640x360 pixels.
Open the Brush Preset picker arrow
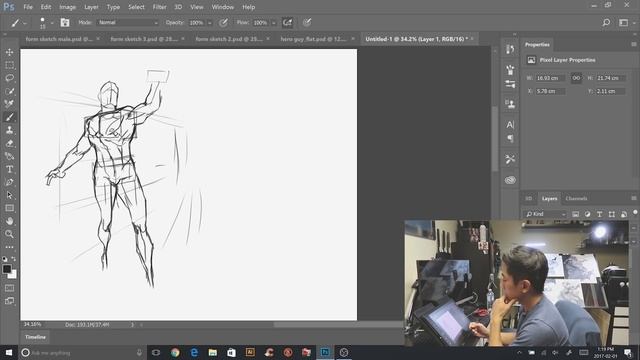tap(51, 23)
